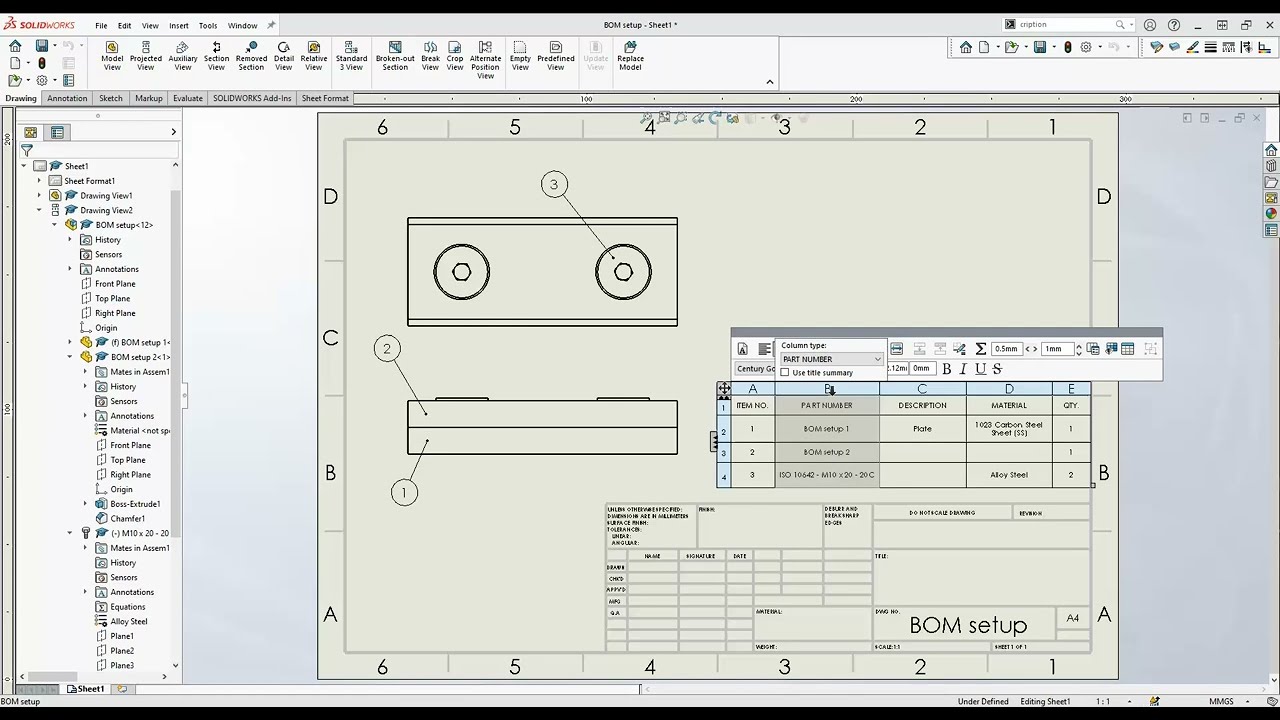Click the Replace Model tool
1280x720 pixels.
(x=630, y=56)
